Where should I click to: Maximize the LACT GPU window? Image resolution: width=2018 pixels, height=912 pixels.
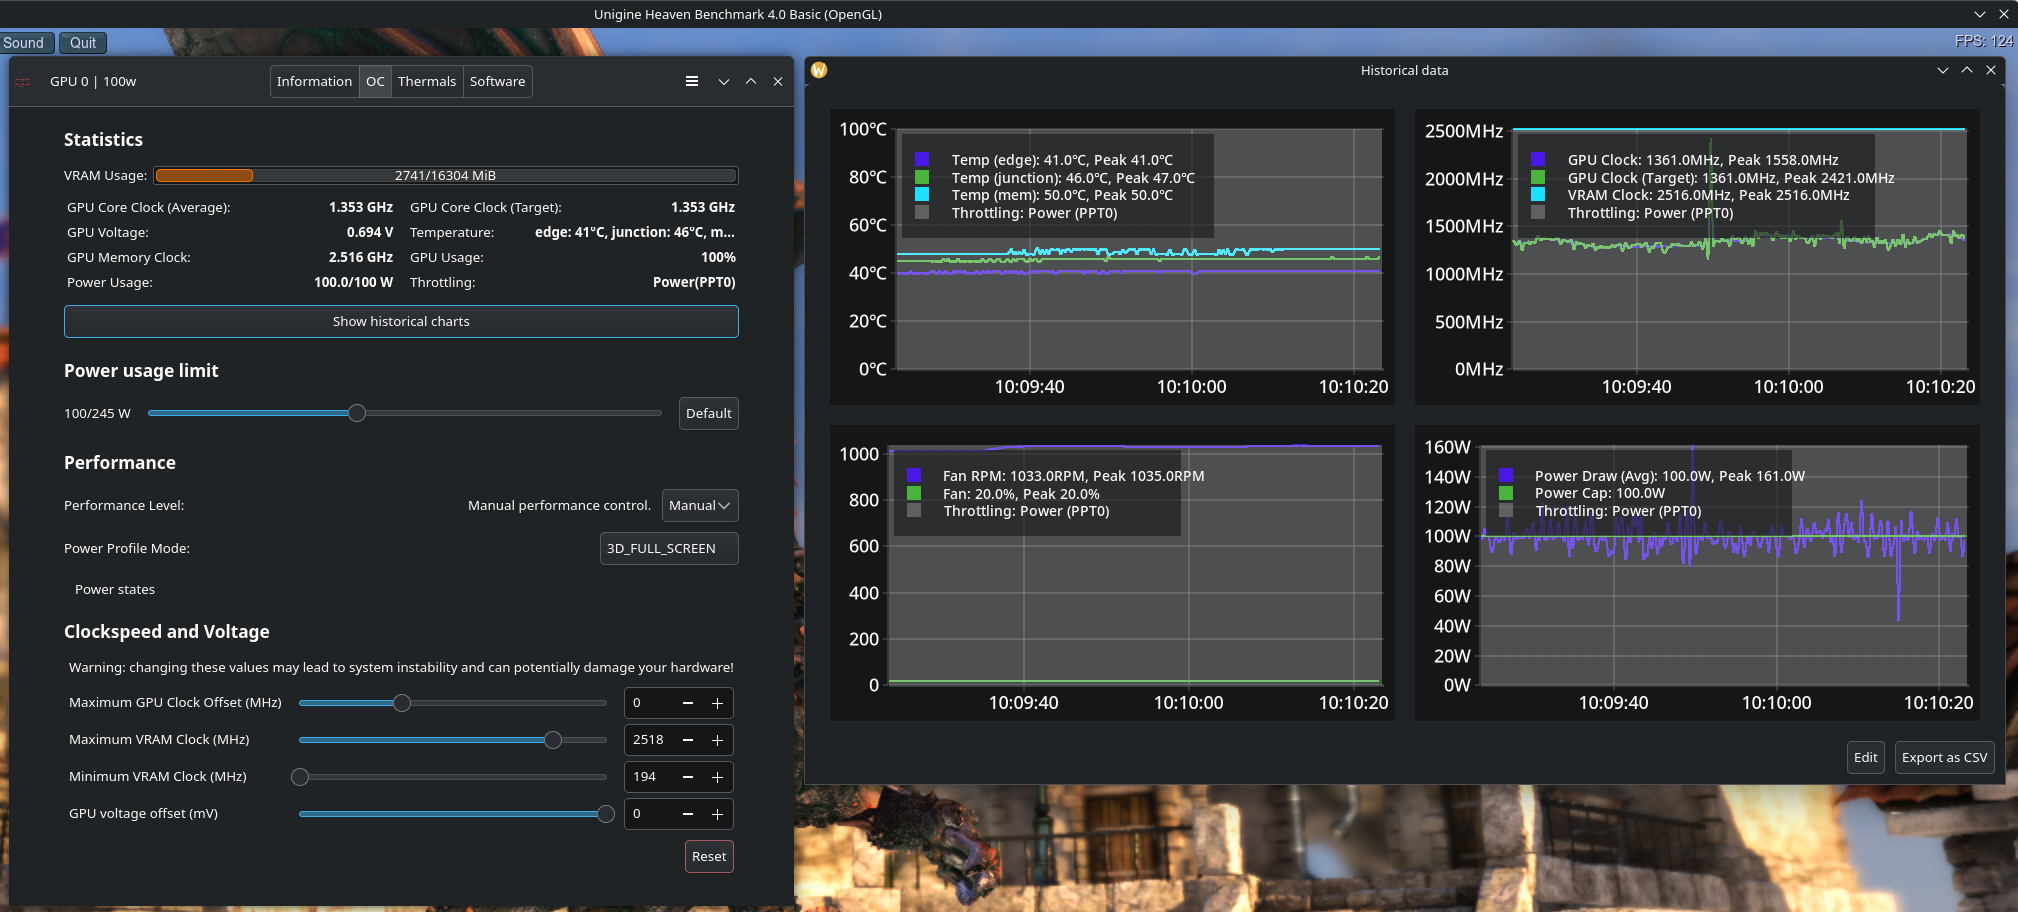(751, 82)
